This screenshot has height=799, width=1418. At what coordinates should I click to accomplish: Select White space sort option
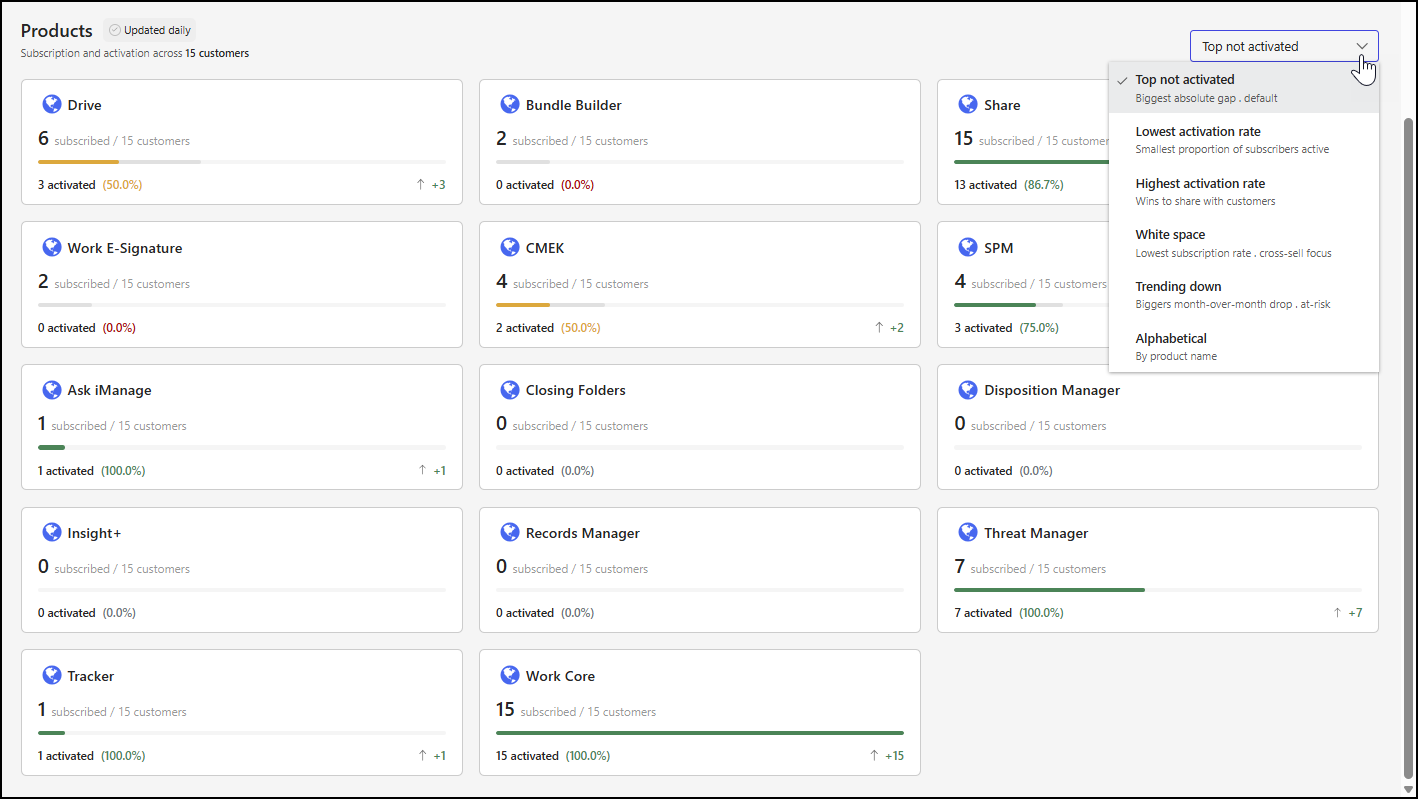(1244, 243)
